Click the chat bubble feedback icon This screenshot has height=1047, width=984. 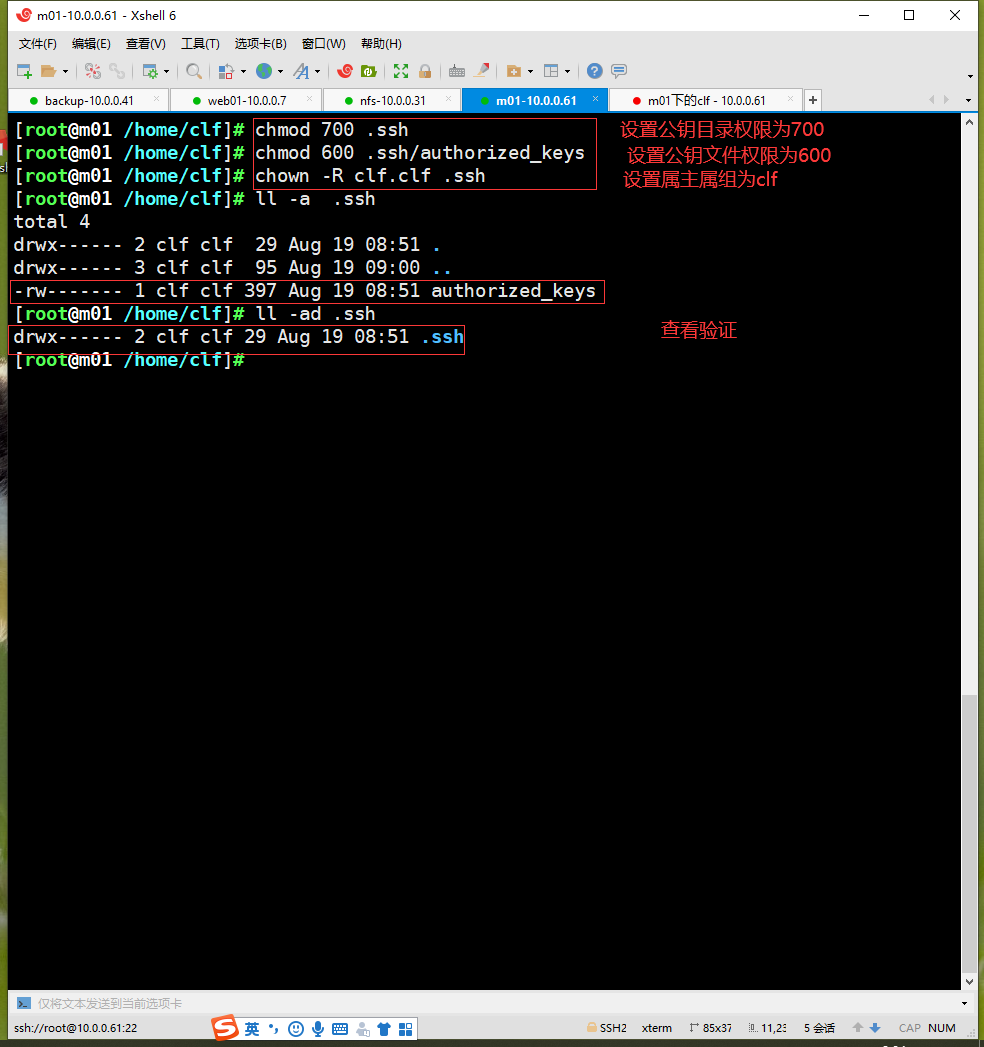click(619, 71)
